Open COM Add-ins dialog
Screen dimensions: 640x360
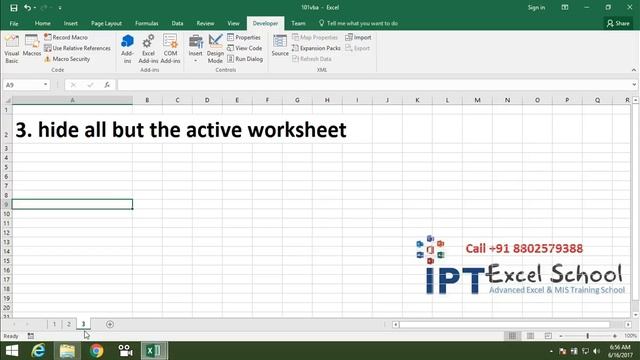tap(170, 49)
